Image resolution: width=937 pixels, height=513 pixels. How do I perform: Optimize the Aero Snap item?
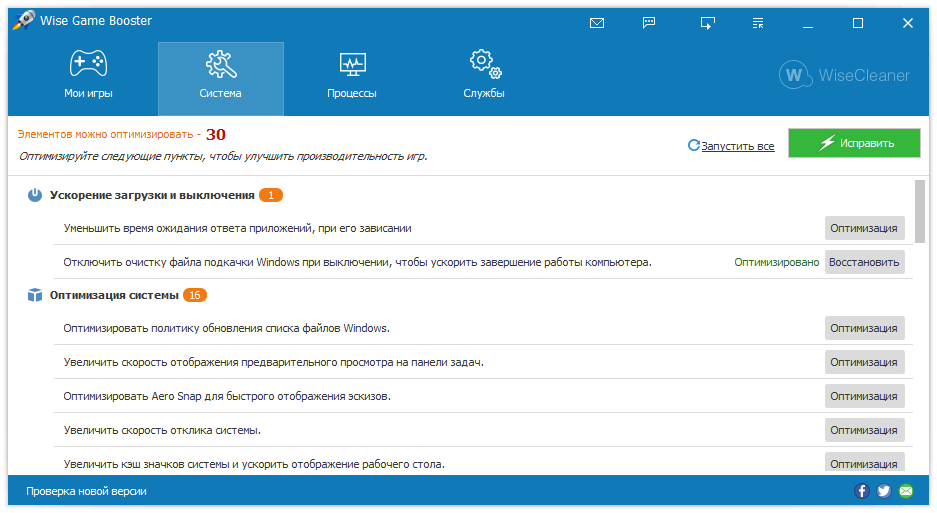point(864,396)
